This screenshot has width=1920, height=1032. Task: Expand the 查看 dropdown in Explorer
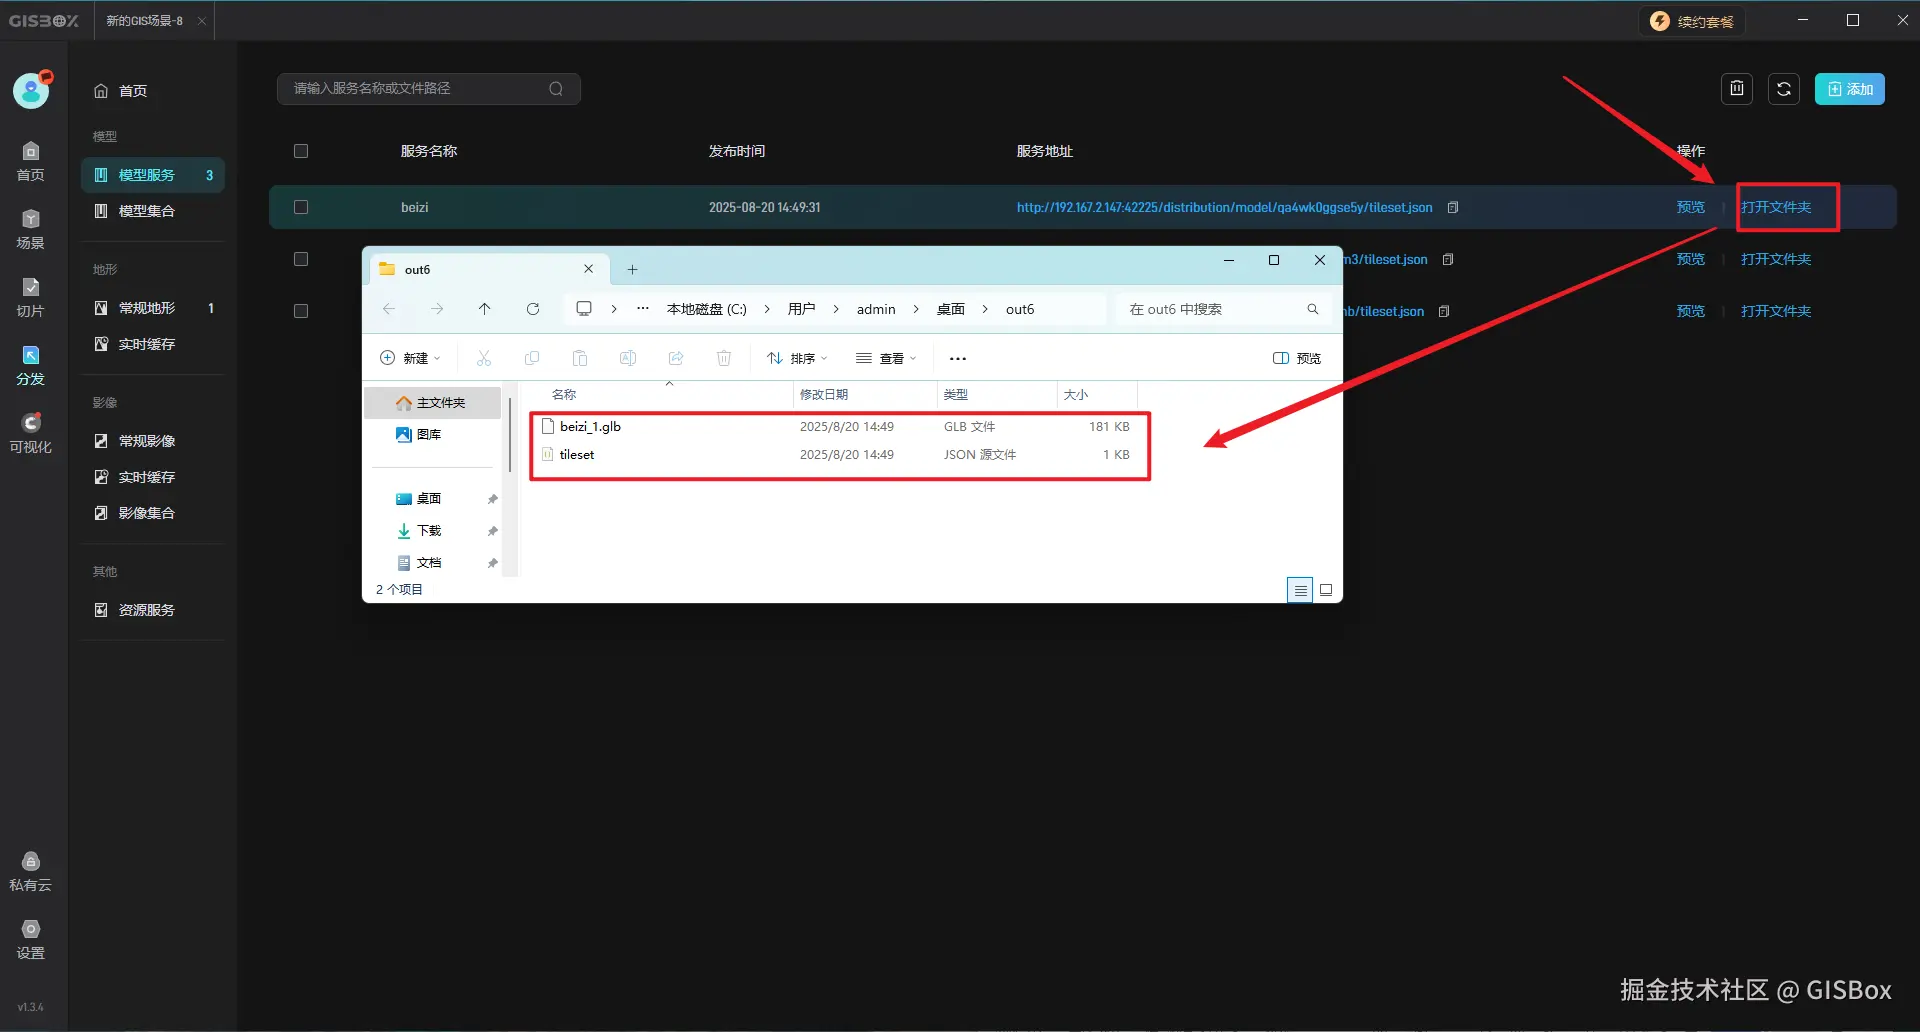(886, 358)
